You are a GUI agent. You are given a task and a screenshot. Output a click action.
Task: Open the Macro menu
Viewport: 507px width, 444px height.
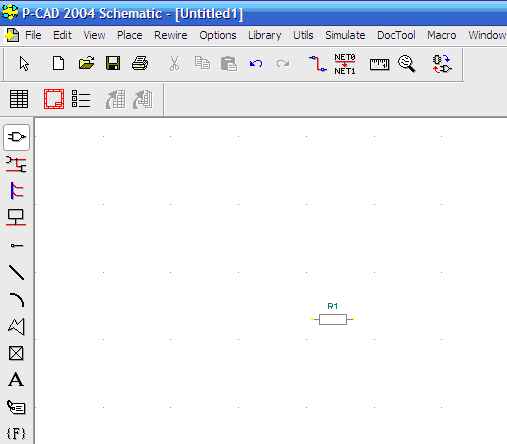click(x=442, y=35)
